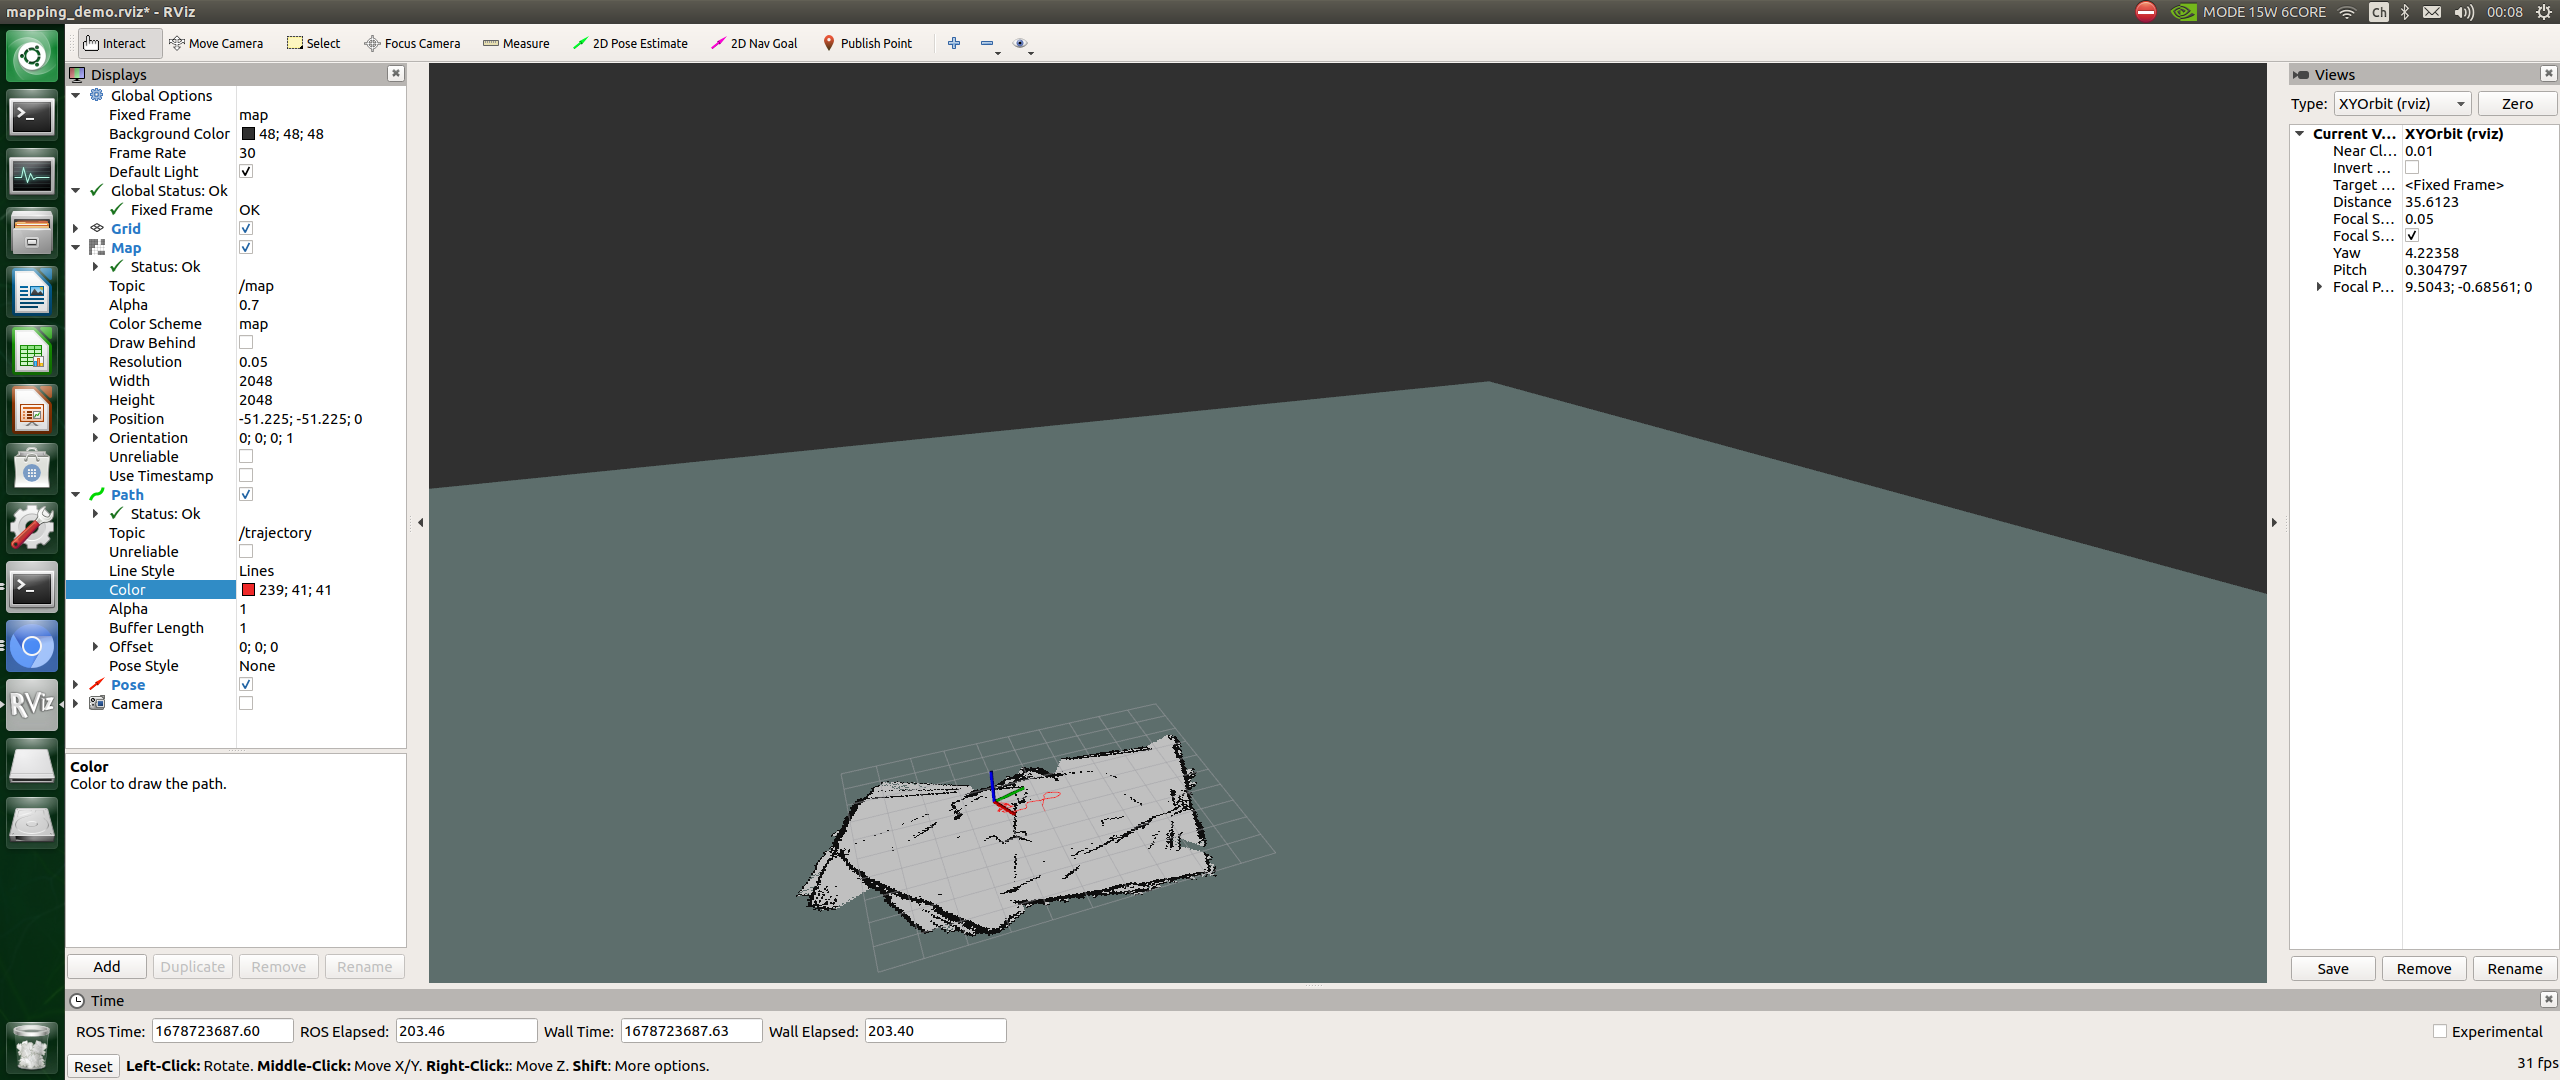
Task: Open the view Type XYOrbit dropdown
Action: (2402, 104)
